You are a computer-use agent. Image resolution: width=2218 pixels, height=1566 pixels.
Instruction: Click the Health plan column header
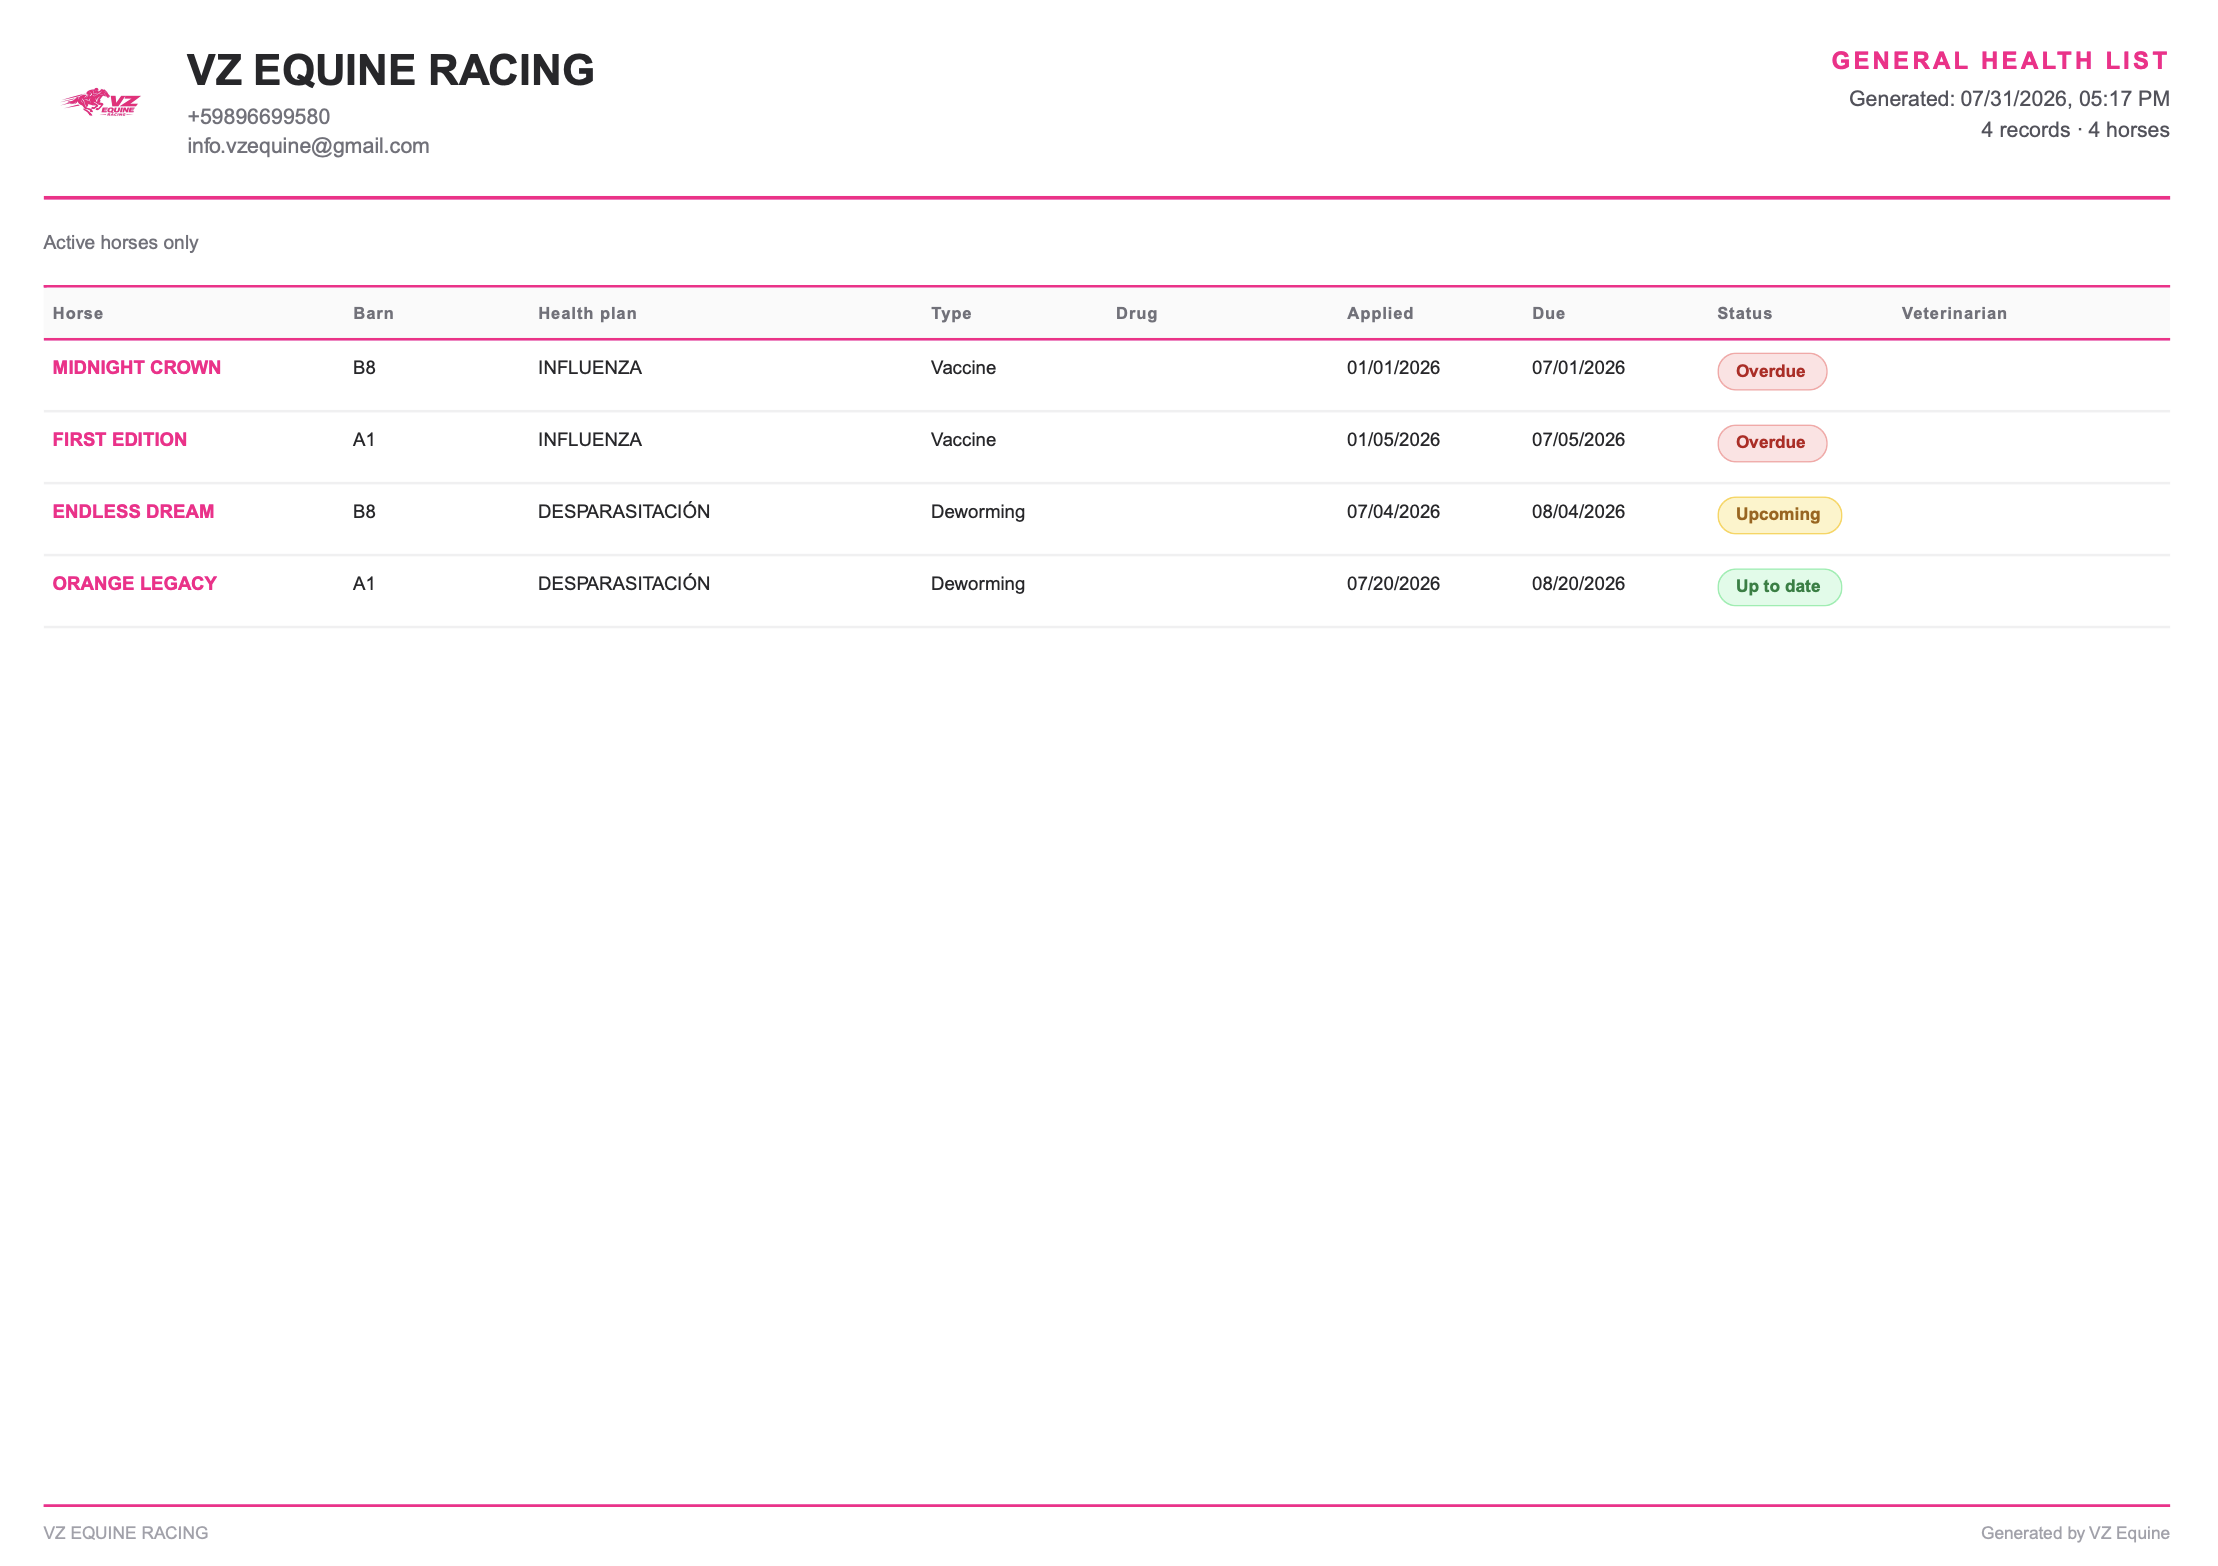(x=587, y=313)
